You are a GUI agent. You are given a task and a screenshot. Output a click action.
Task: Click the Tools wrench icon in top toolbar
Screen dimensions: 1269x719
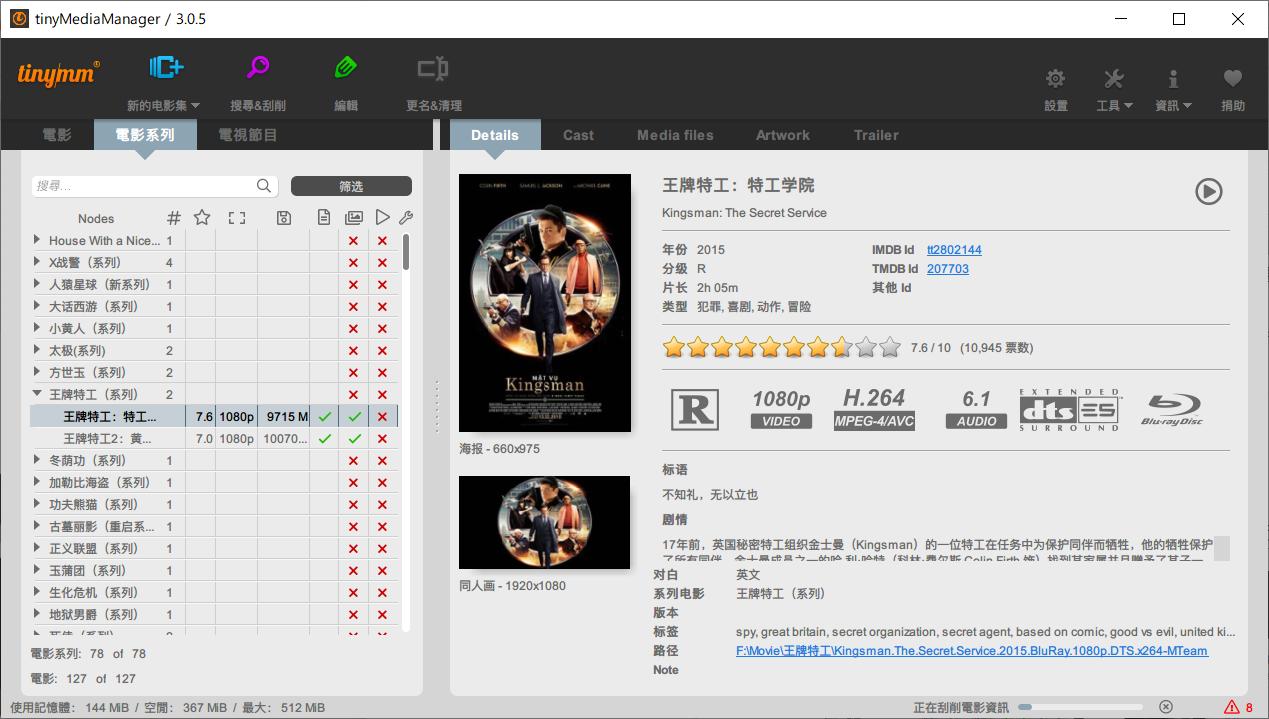point(1113,78)
